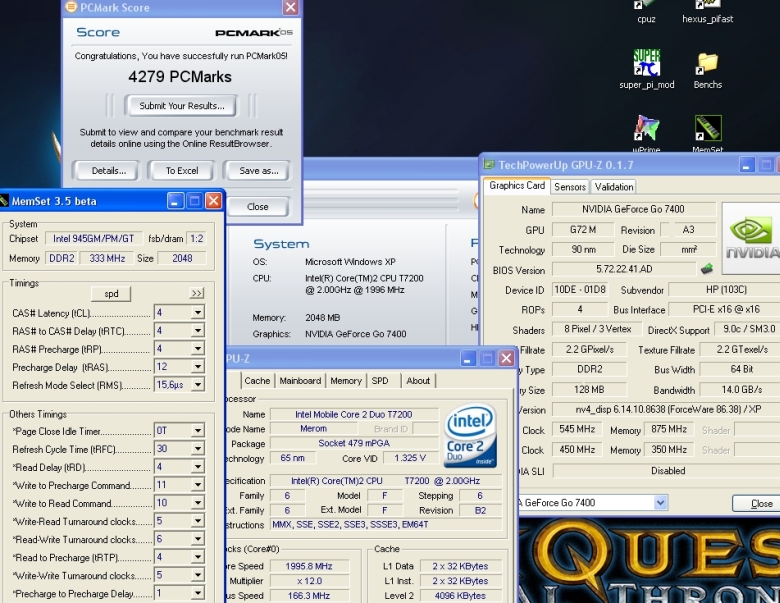Image resolution: width=780 pixels, height=603 pixels.
Task: Launch super_pi_mod desktop icon
Action: click(x=647, y=69)
